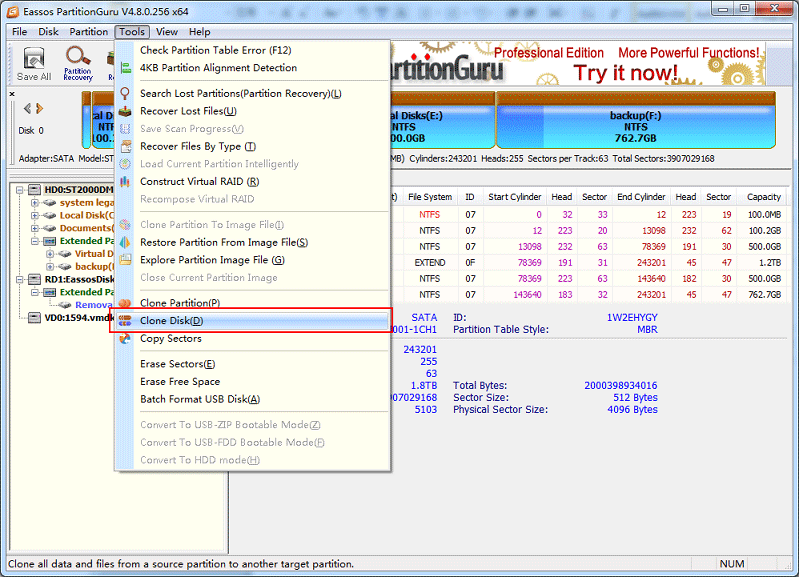This screenshot has height=577, width=799.
Task: Open the Partition Recovery toolbar tool
Action: [78, 64]
